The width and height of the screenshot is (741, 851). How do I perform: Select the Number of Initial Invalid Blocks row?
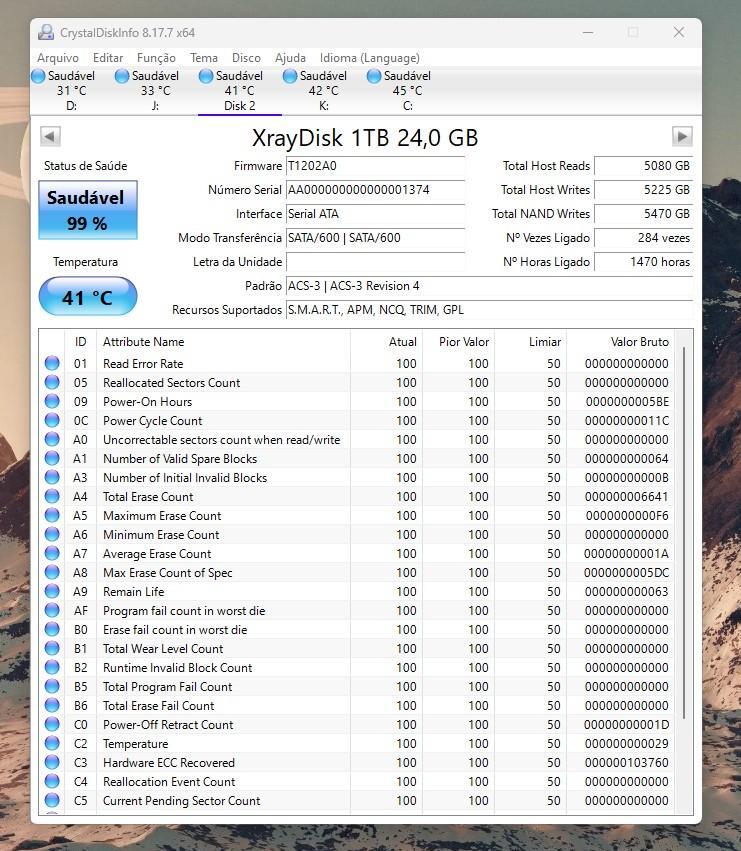click(358, 478)
